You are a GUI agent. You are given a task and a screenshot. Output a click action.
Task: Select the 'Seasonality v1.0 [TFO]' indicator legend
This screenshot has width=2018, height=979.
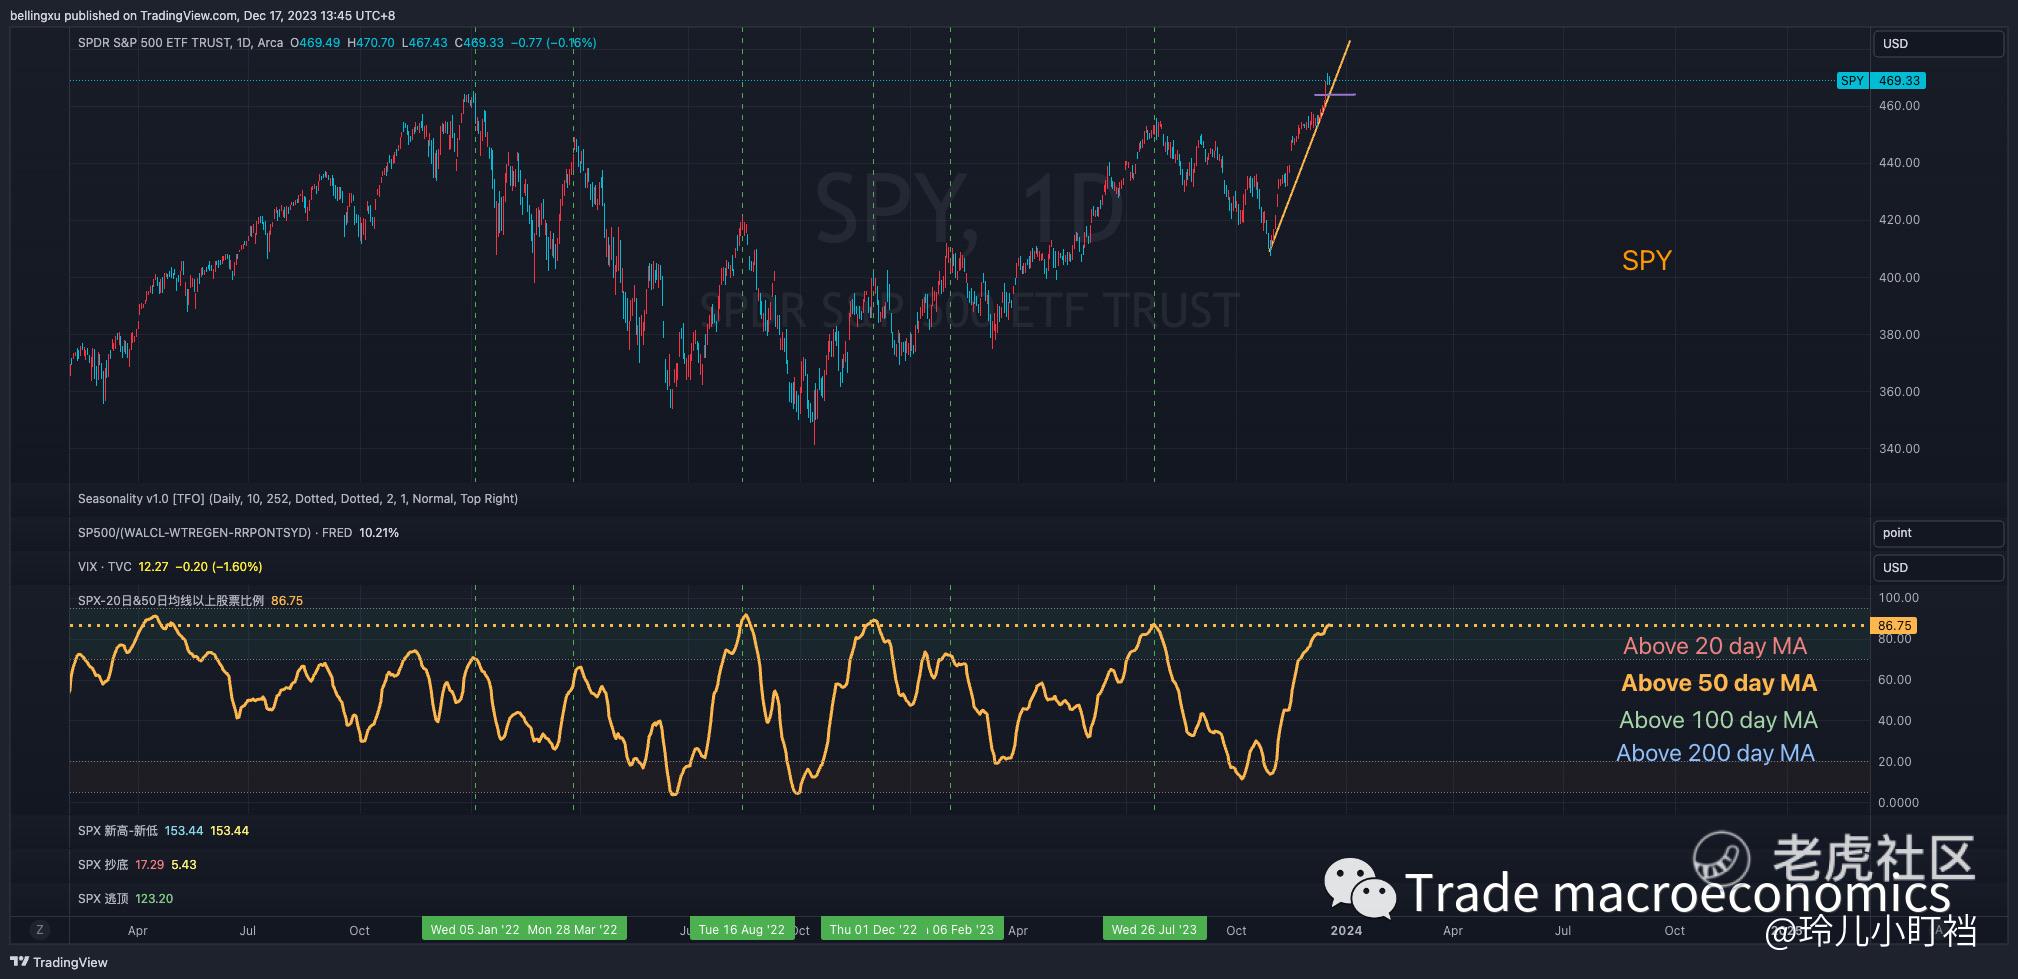pyautogui.click(x=298, y=499)
